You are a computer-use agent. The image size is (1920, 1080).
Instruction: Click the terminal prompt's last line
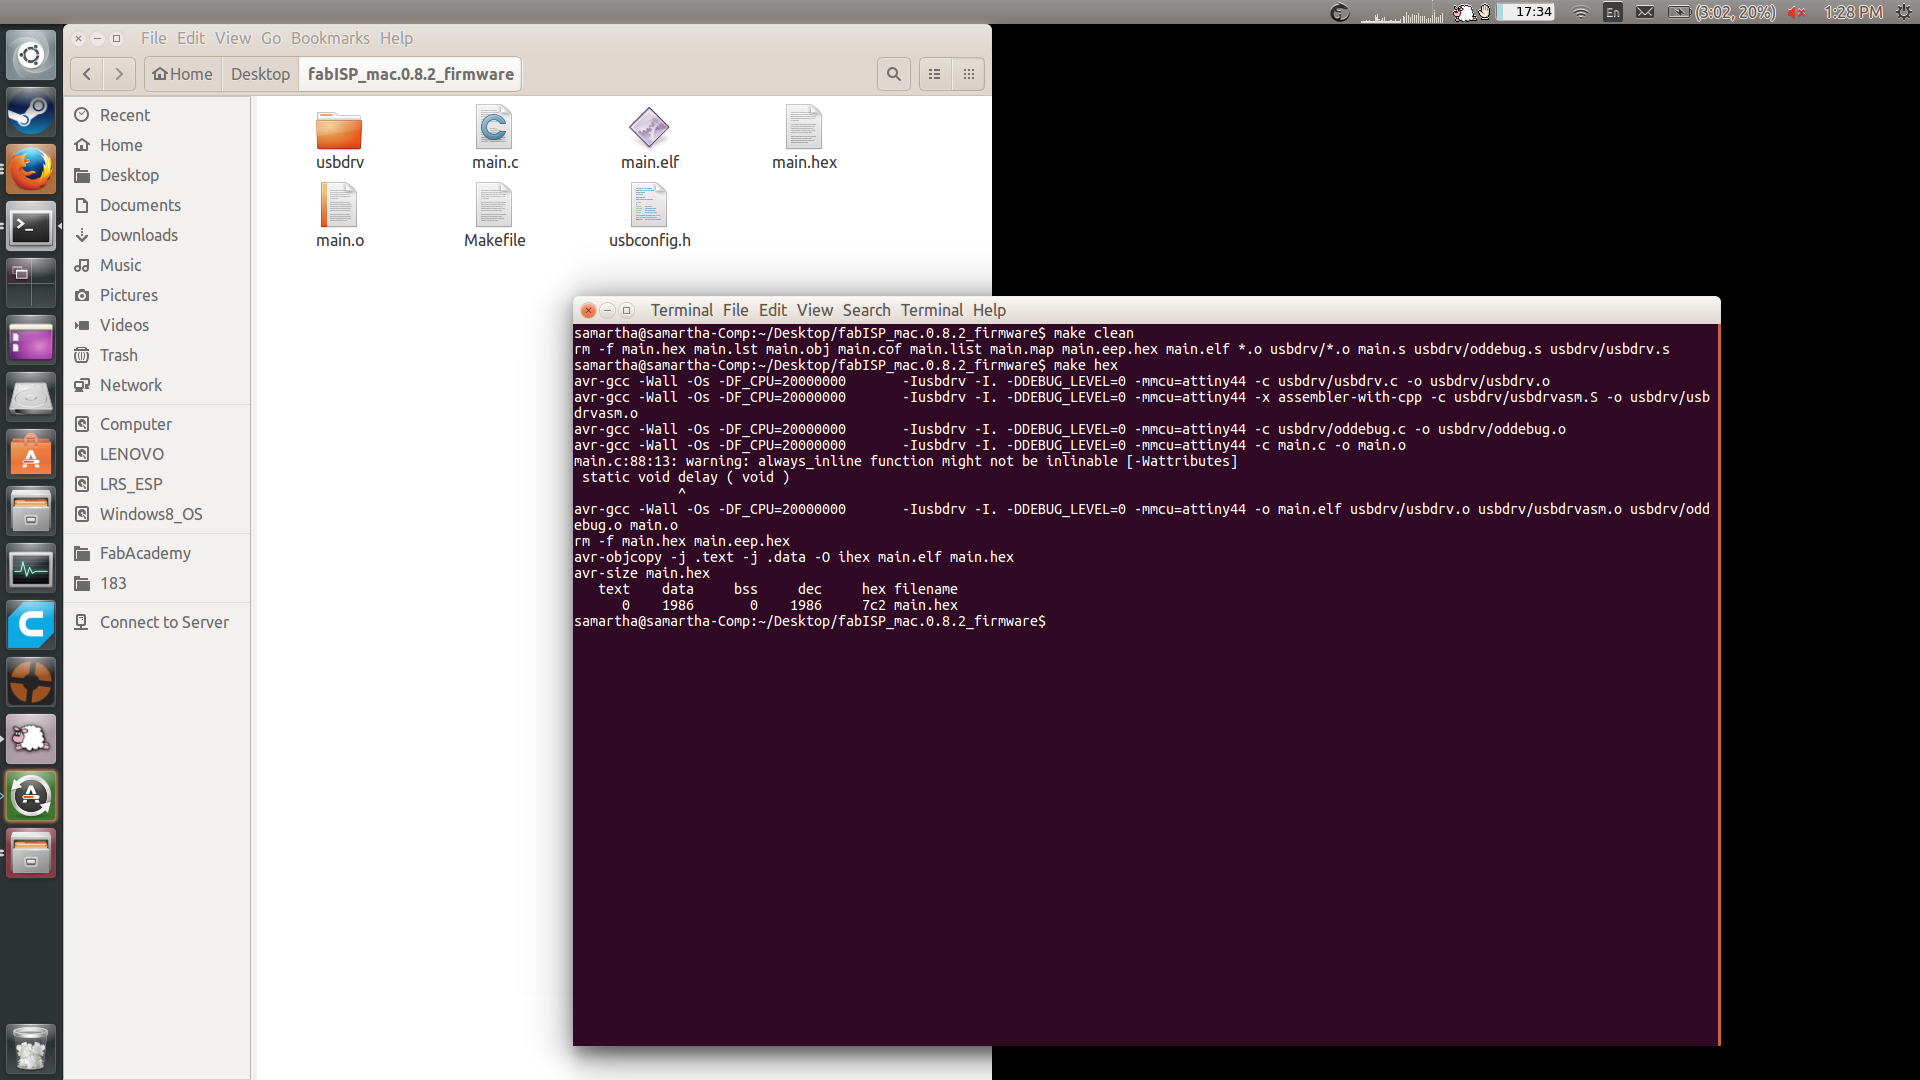coord(810,621)
